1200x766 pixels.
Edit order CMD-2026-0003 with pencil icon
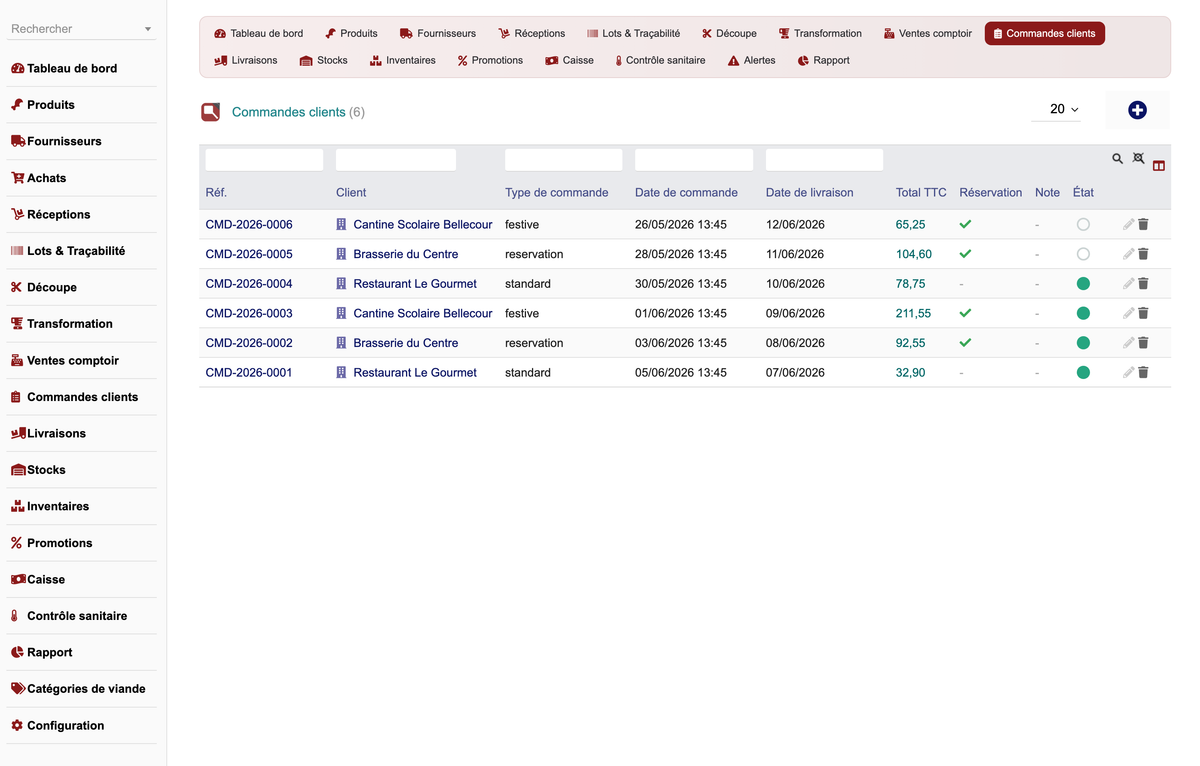1128,313
